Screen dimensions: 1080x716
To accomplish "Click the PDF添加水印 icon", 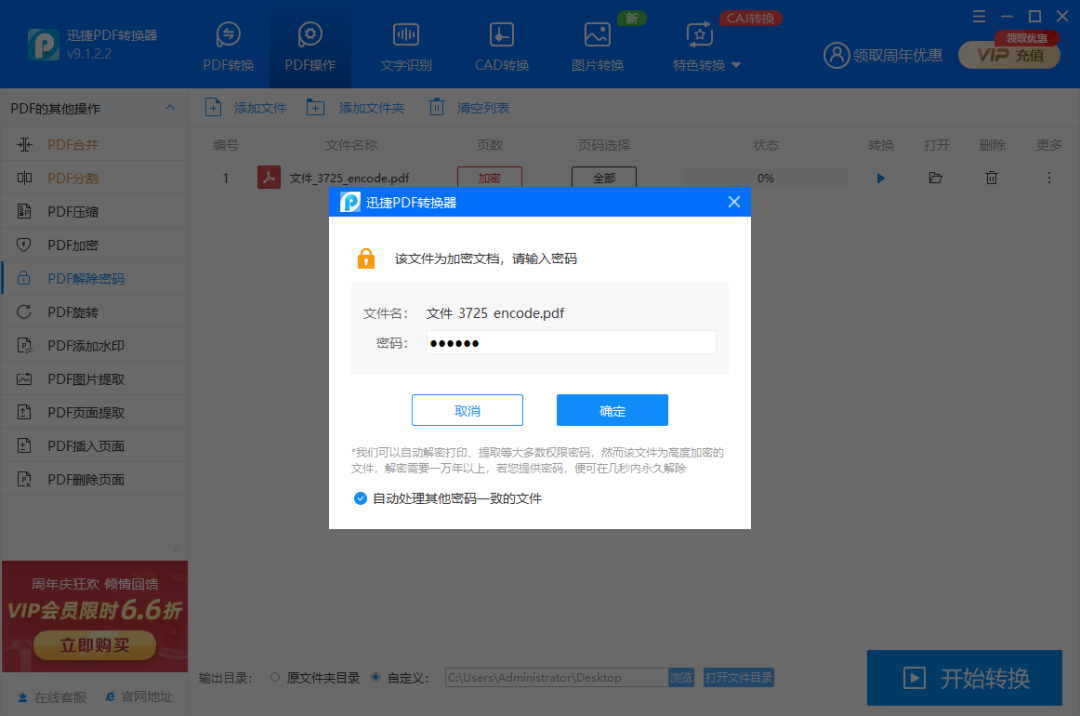I will [24, 346].
